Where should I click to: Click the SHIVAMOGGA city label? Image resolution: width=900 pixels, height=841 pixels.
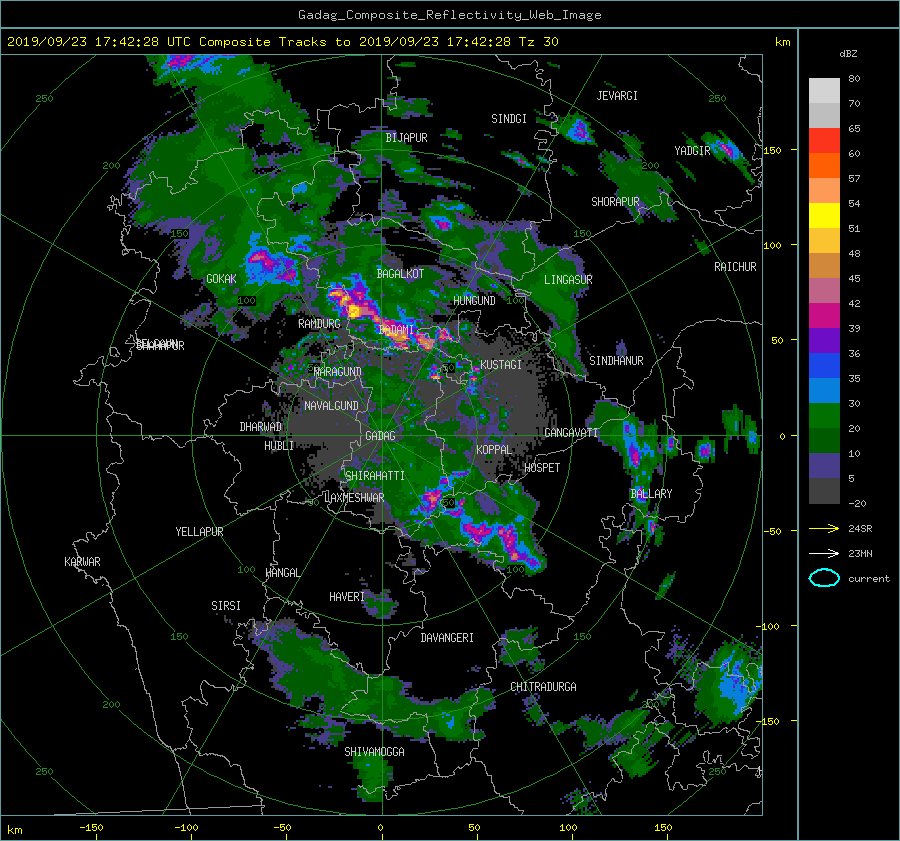[x=374, y=752]
